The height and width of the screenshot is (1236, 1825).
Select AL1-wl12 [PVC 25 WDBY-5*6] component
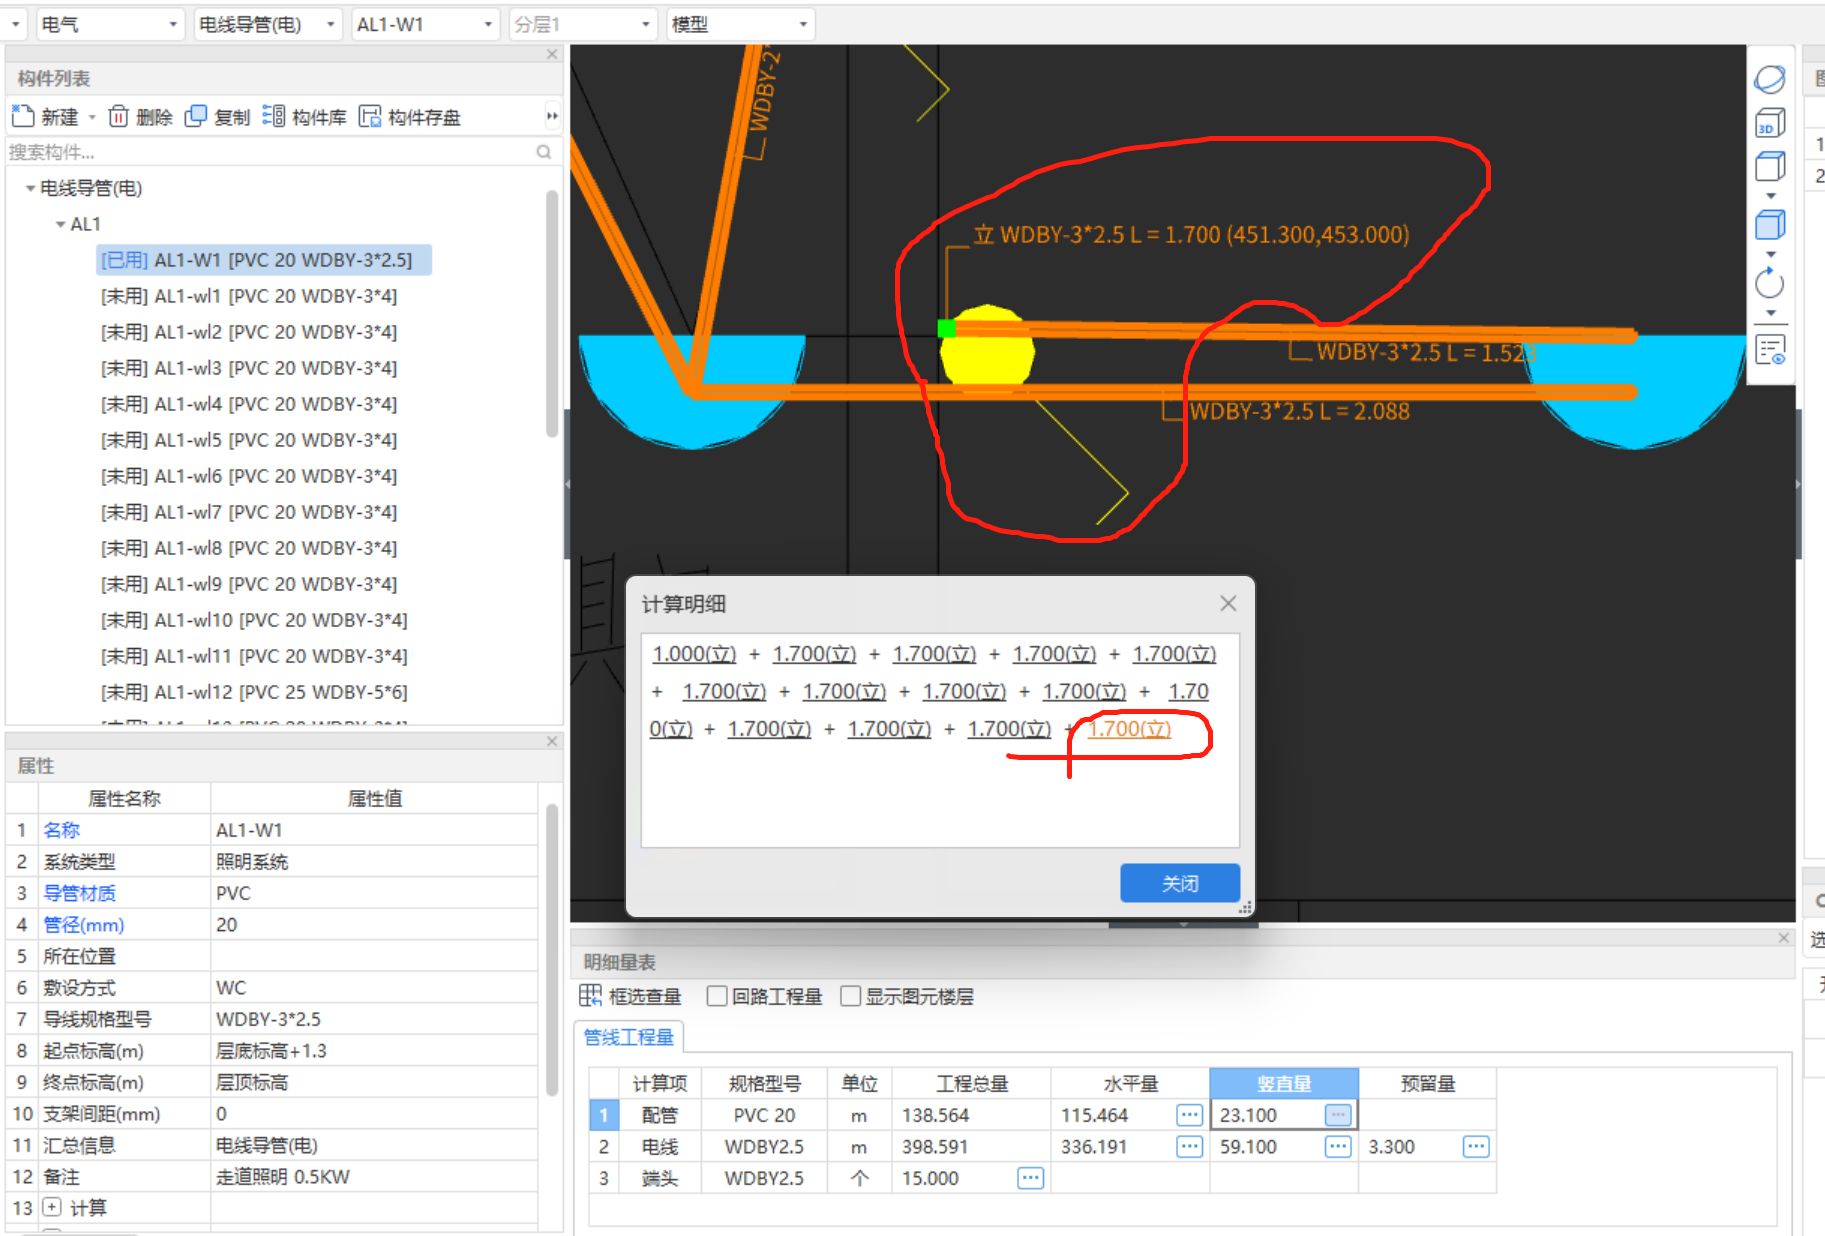254,692
